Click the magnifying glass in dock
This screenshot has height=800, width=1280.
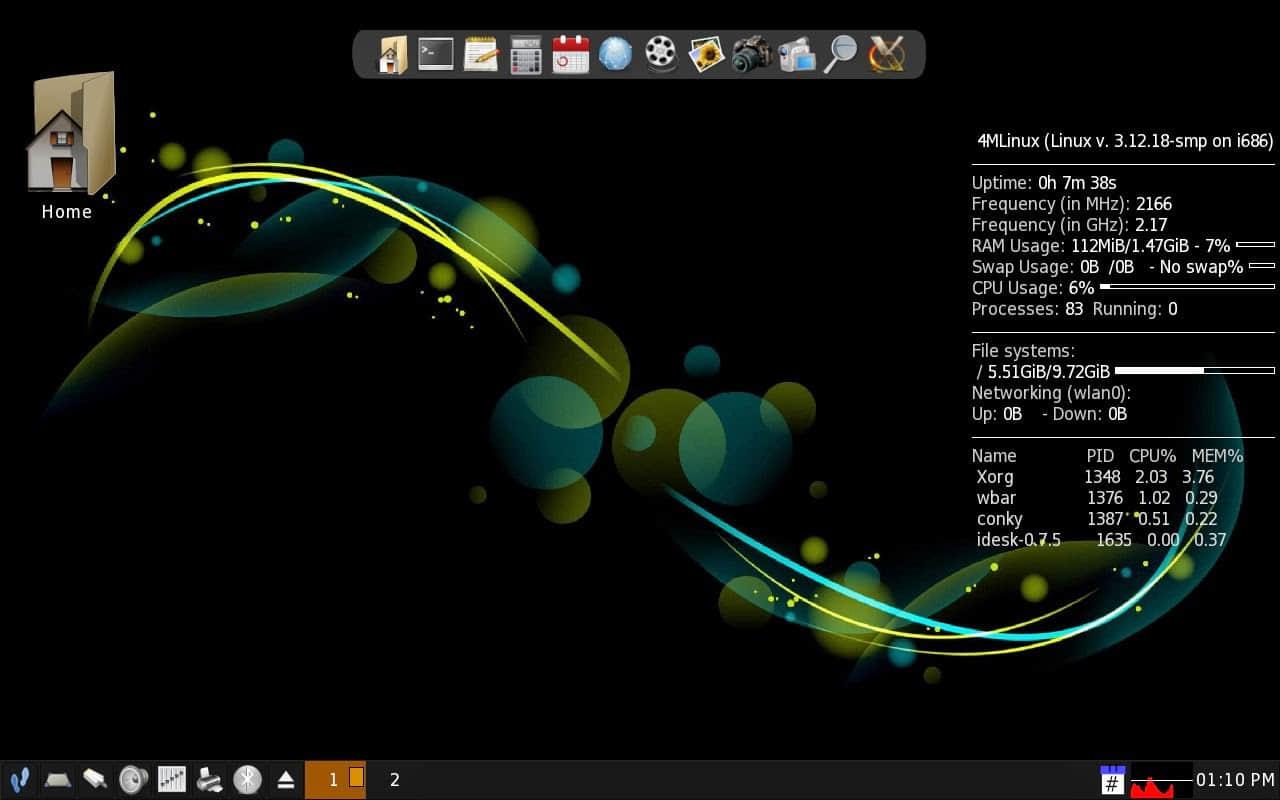[x=841, y=54]
